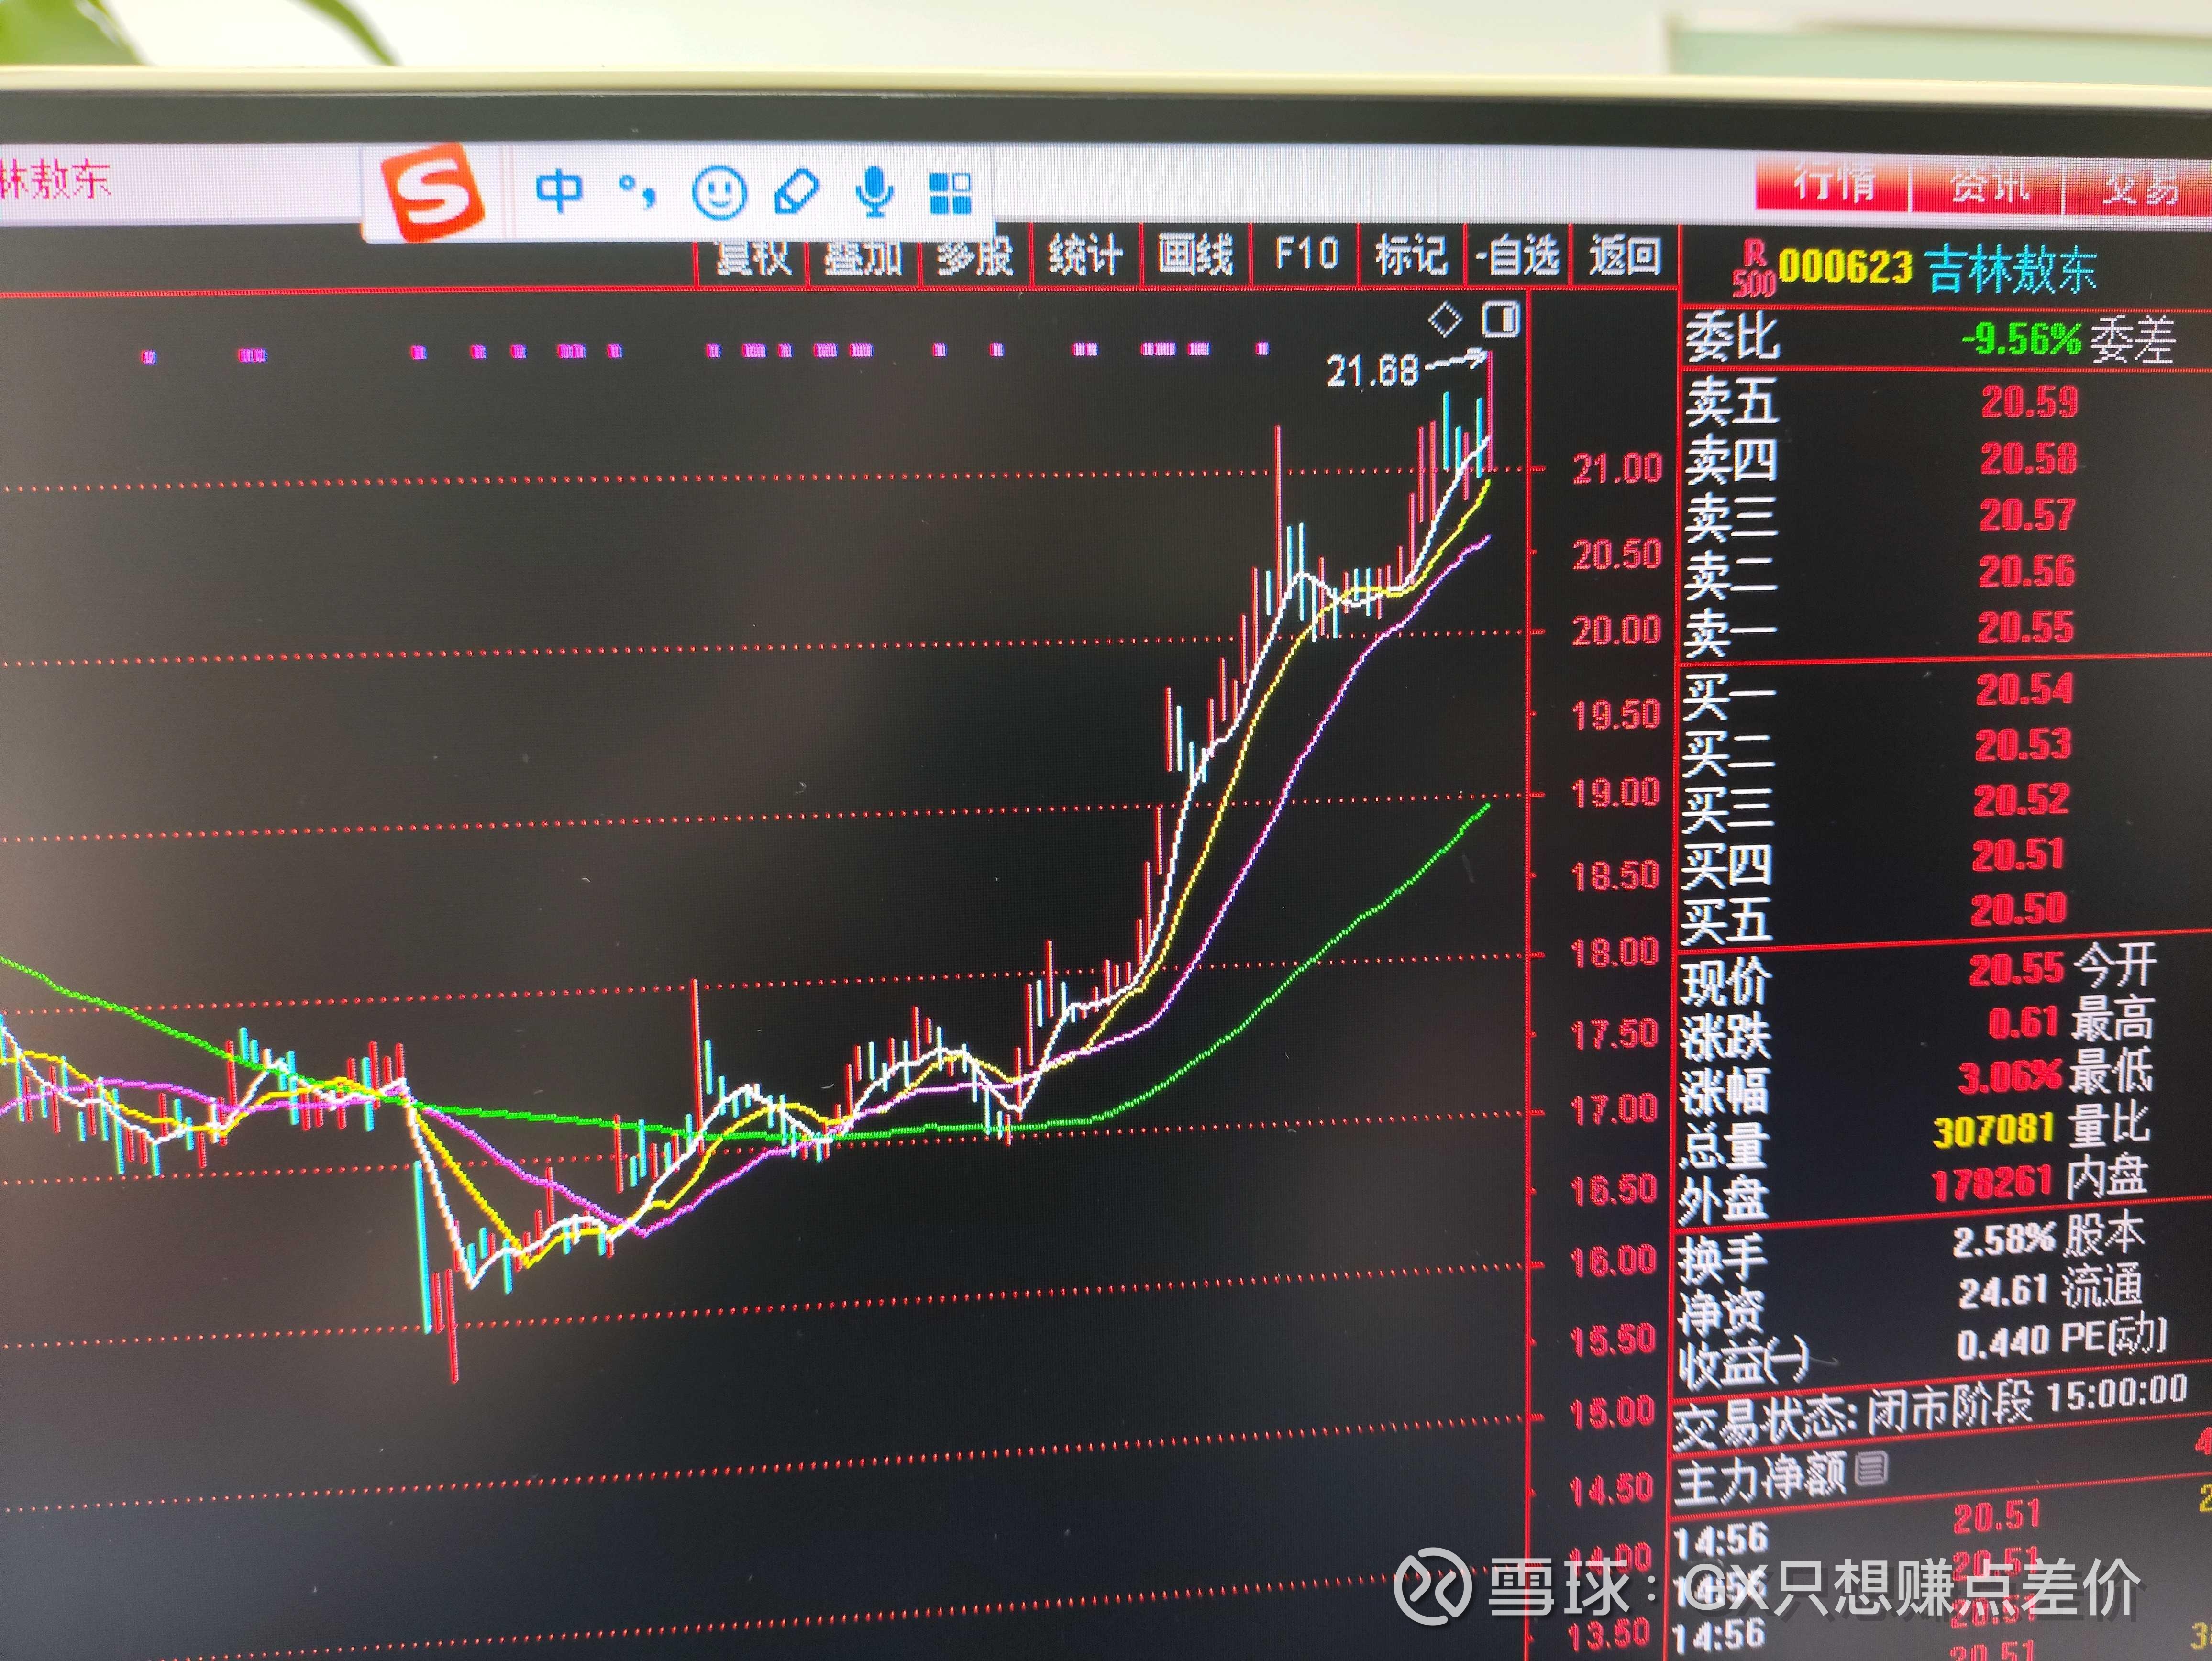This screenshot has width=2212, height=1661.
Task: Switch to the 资讯 news tab
Action: 1988,187
